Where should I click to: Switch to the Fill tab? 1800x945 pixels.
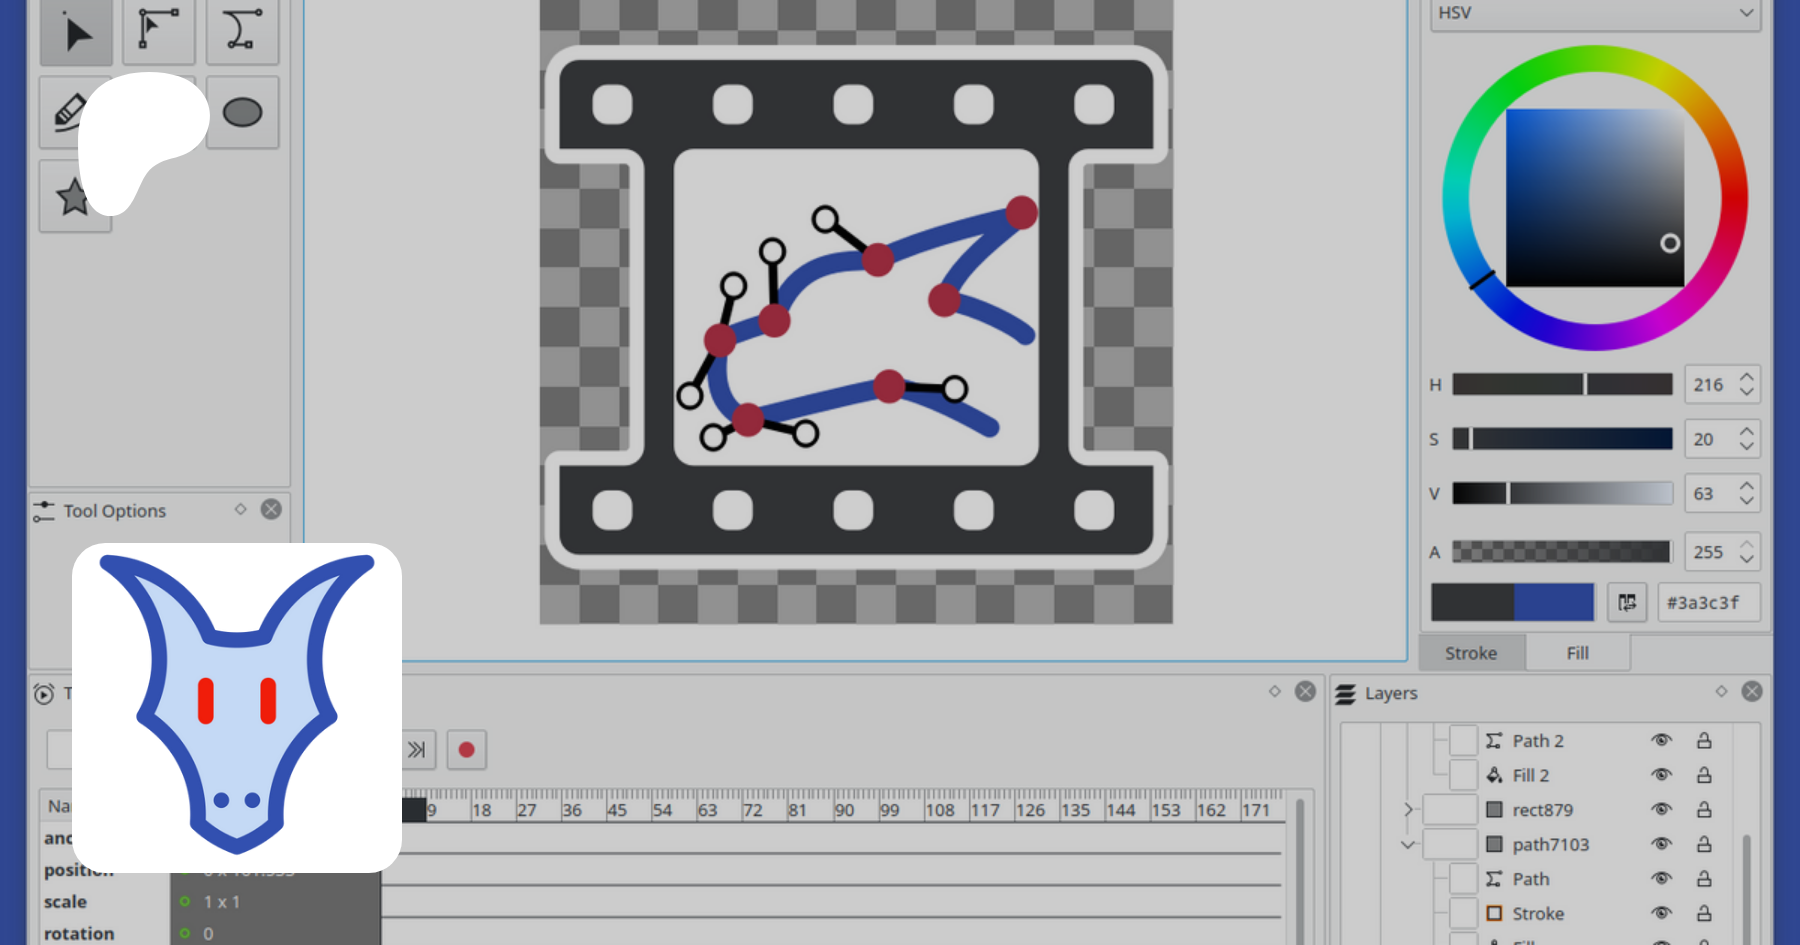coord(1577,653)
